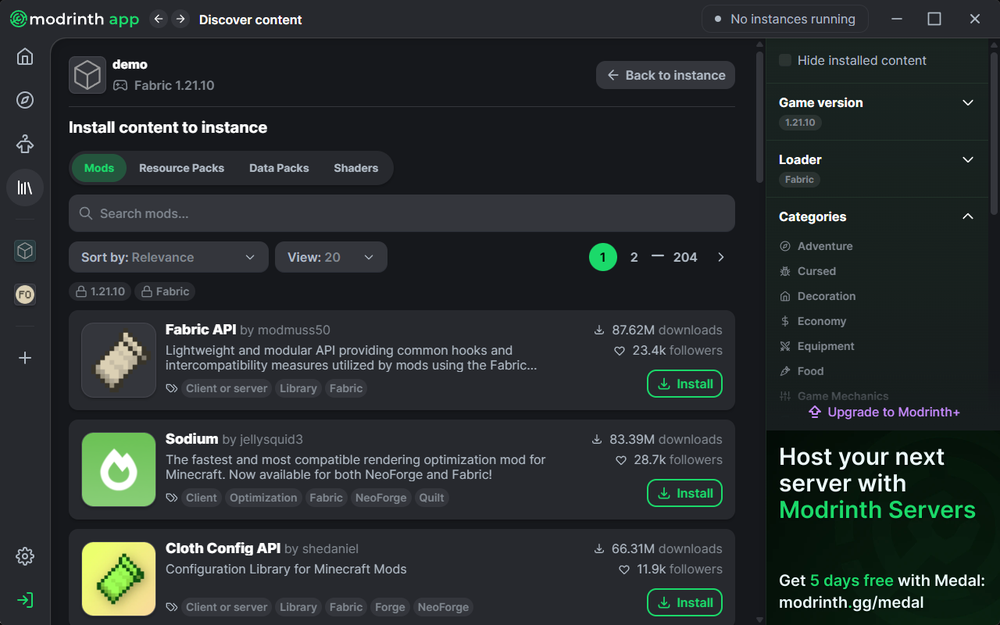The image size is (1000, 625).
Task: Open the Discover content compass icon
Action: pyautogui.click(x=25, y=100)
